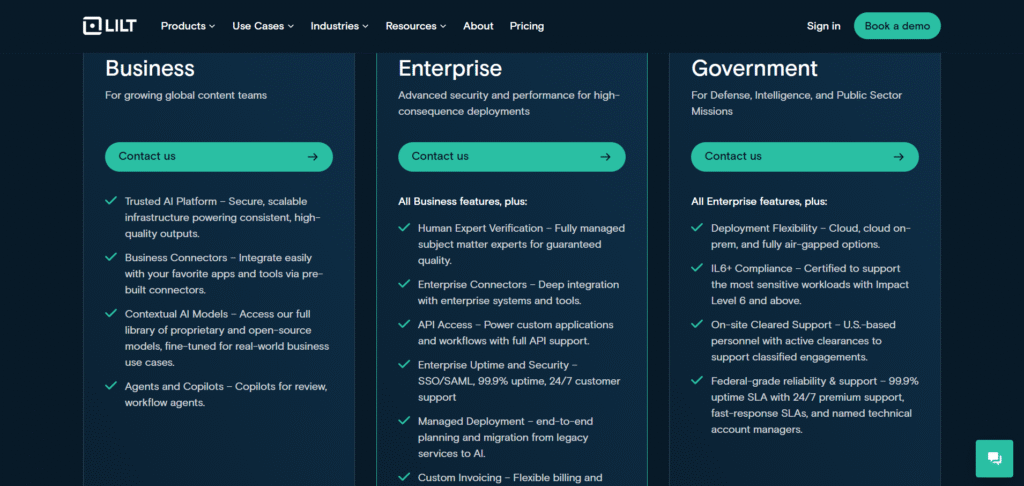1024x486 pixels.
Task: Click checkmark beside API Access
Action: pos(404,325)
